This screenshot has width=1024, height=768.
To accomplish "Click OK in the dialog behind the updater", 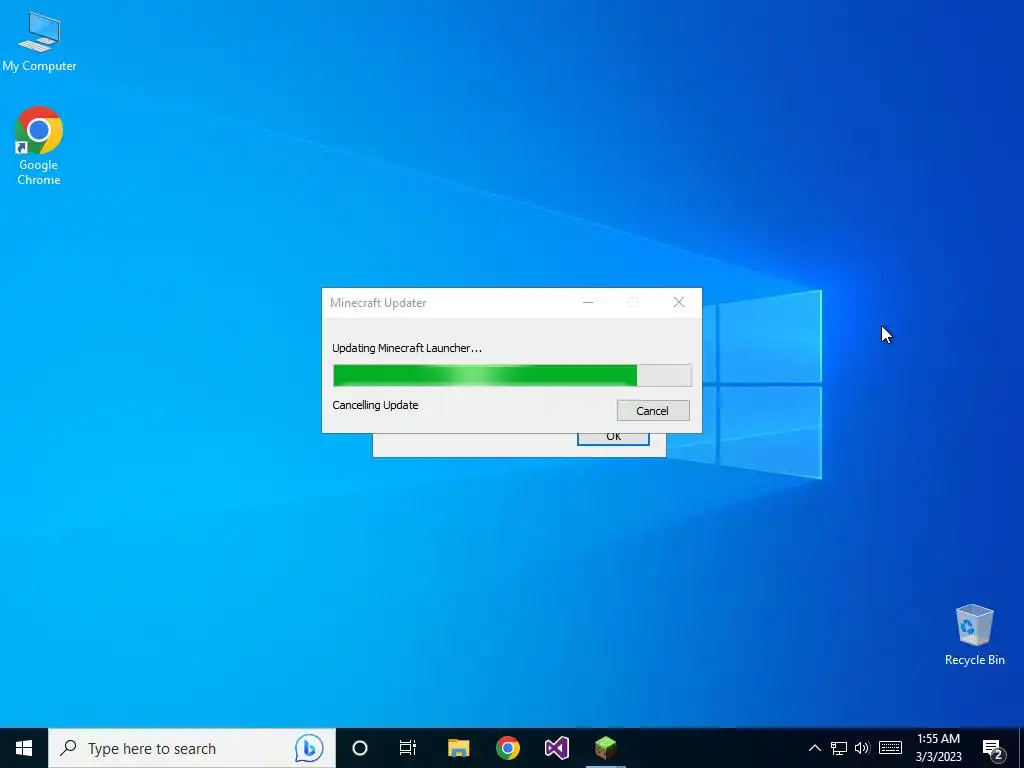I will click(613, 439).
